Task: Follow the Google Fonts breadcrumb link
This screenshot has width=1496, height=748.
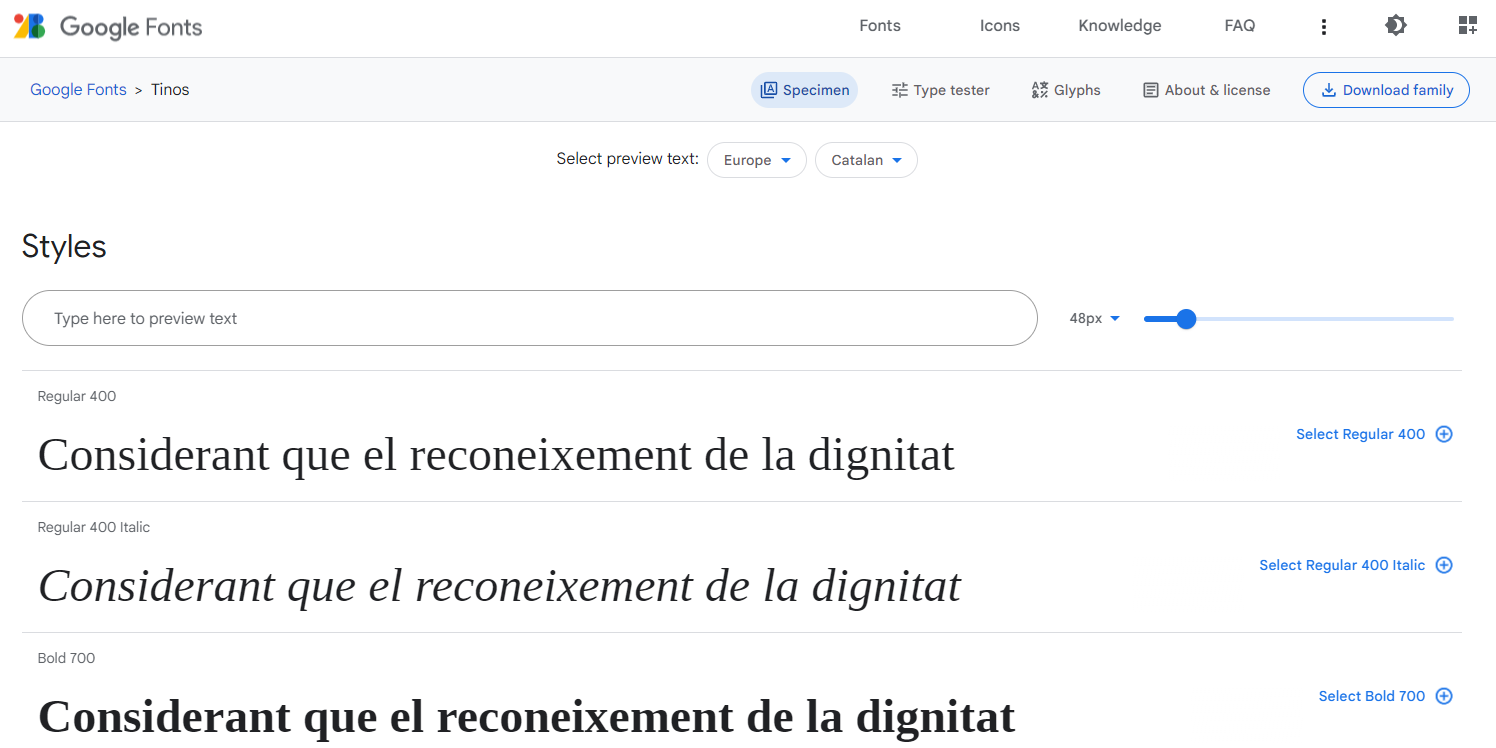Action: pyautogui.click(x=78, y=89)
